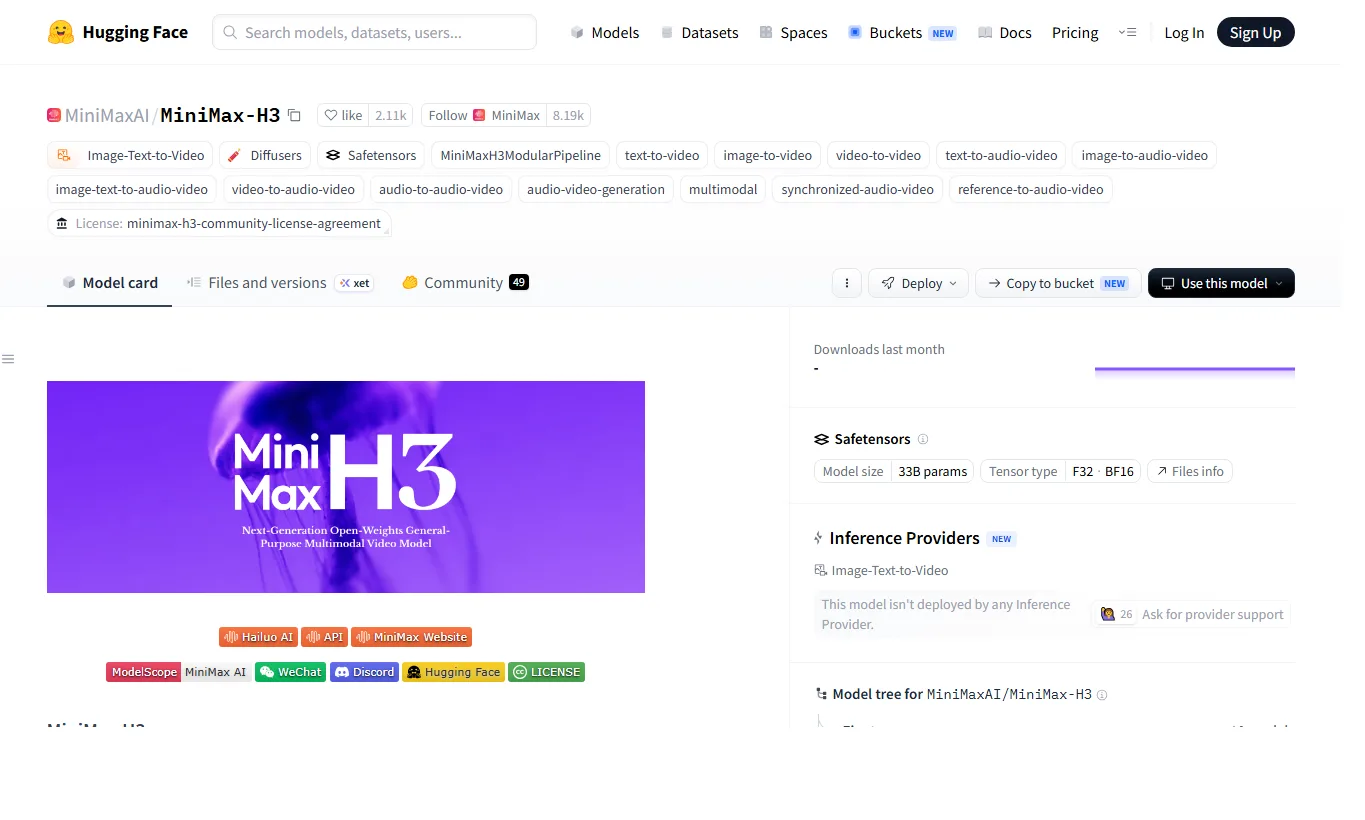Screen dimensions: 1365x820
Task: Open the Hailuo AI badge
Action: pyautogui.click(x=258, y=637)
